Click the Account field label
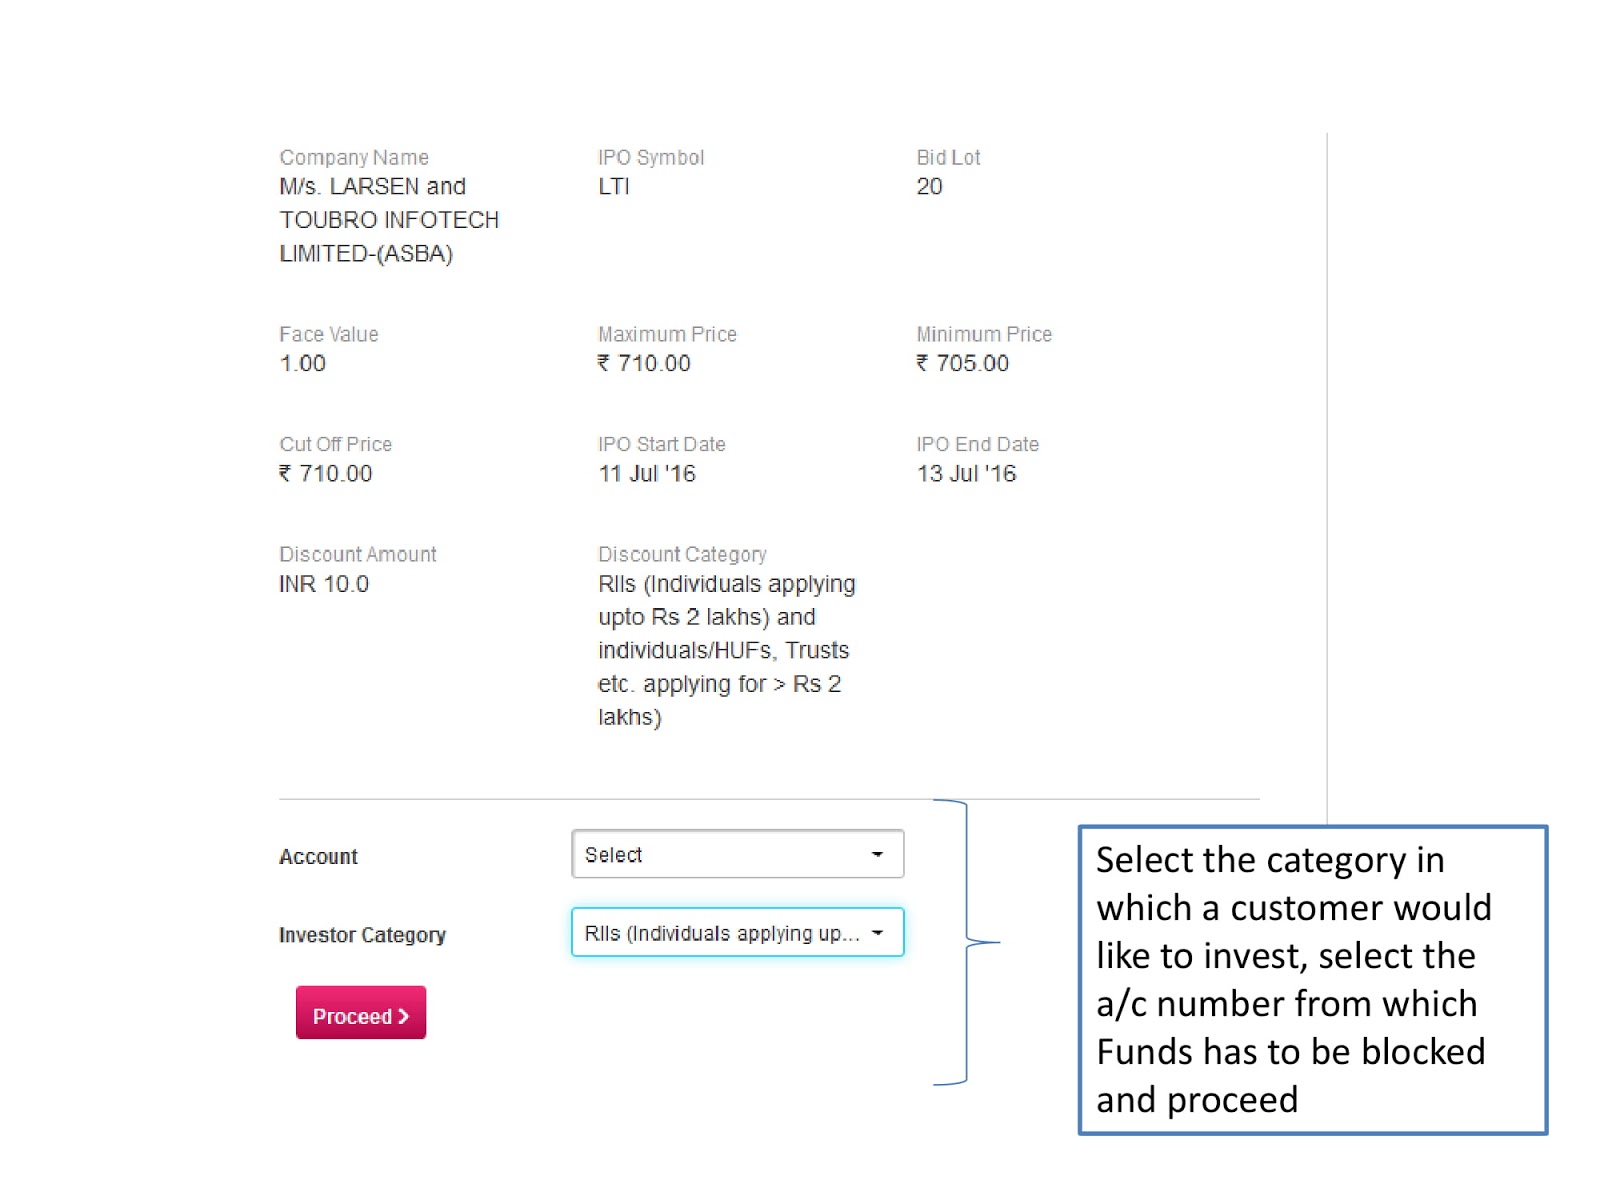 (x=318, y=857)
